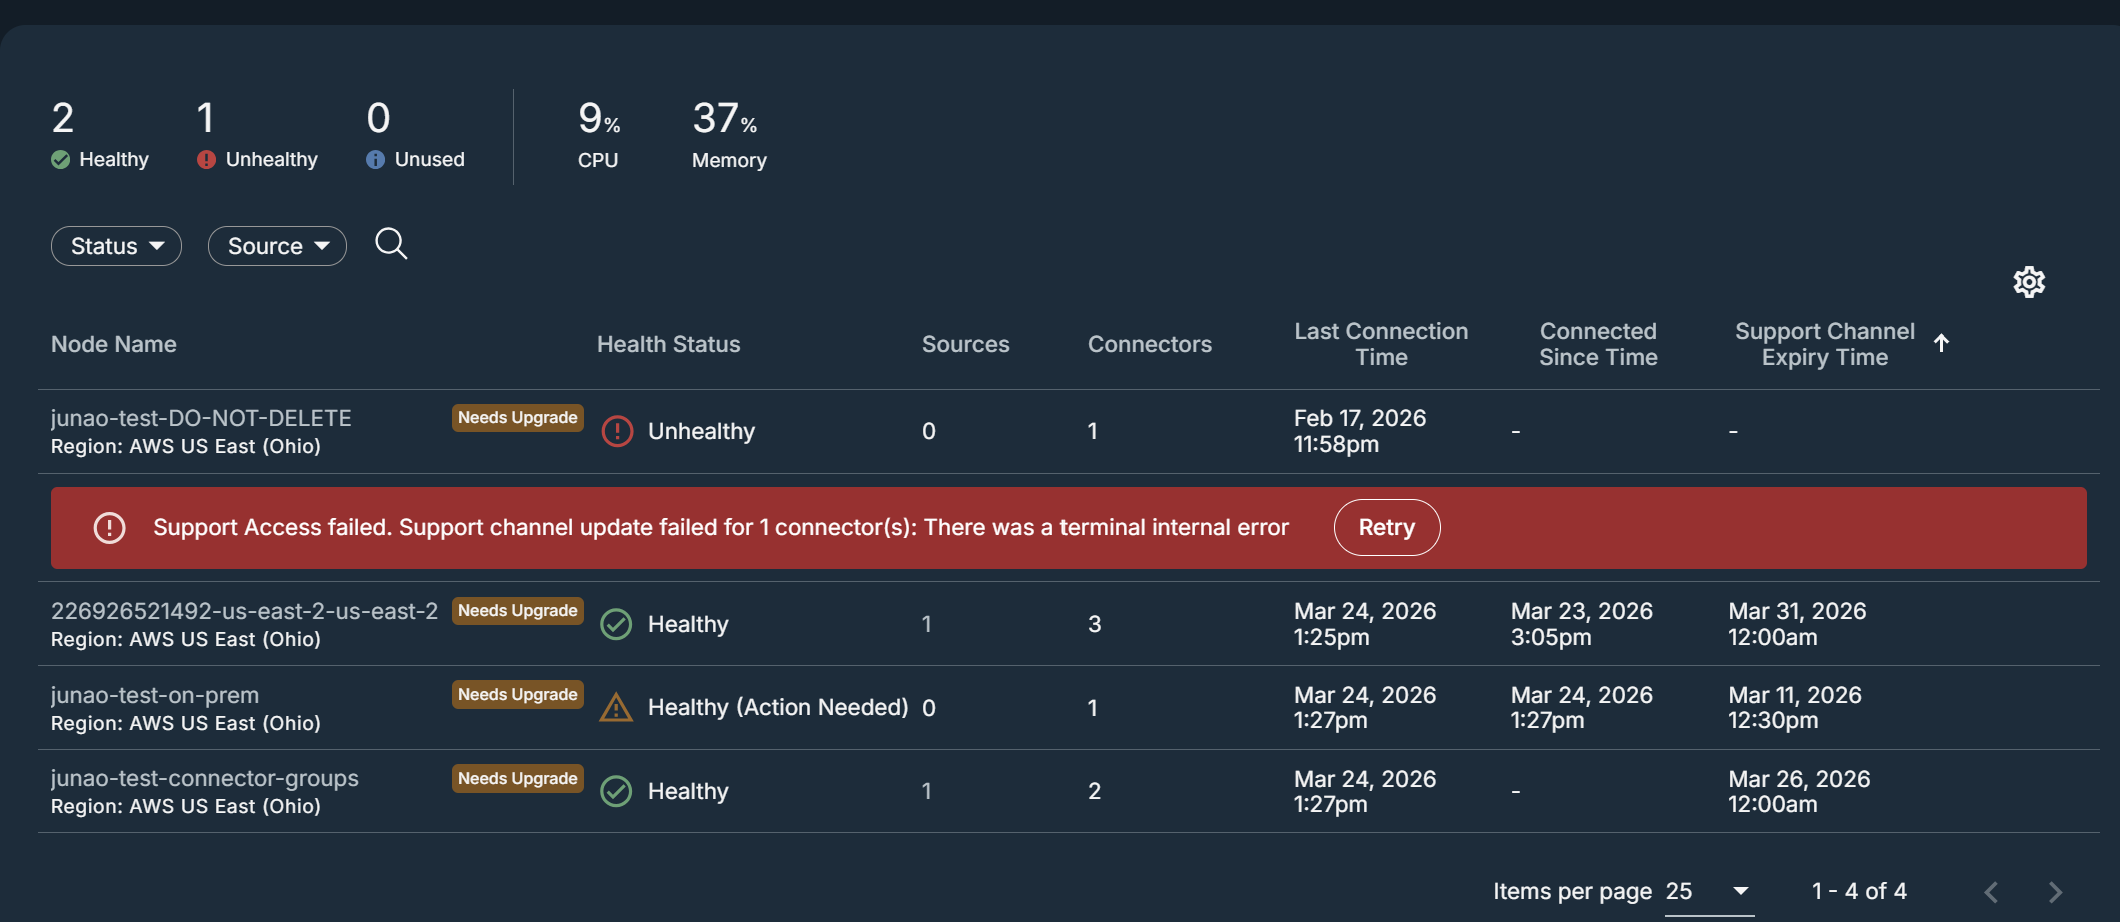Click the Last Connection Time column header
The image size is (2120, 922).
point(1380,344)
